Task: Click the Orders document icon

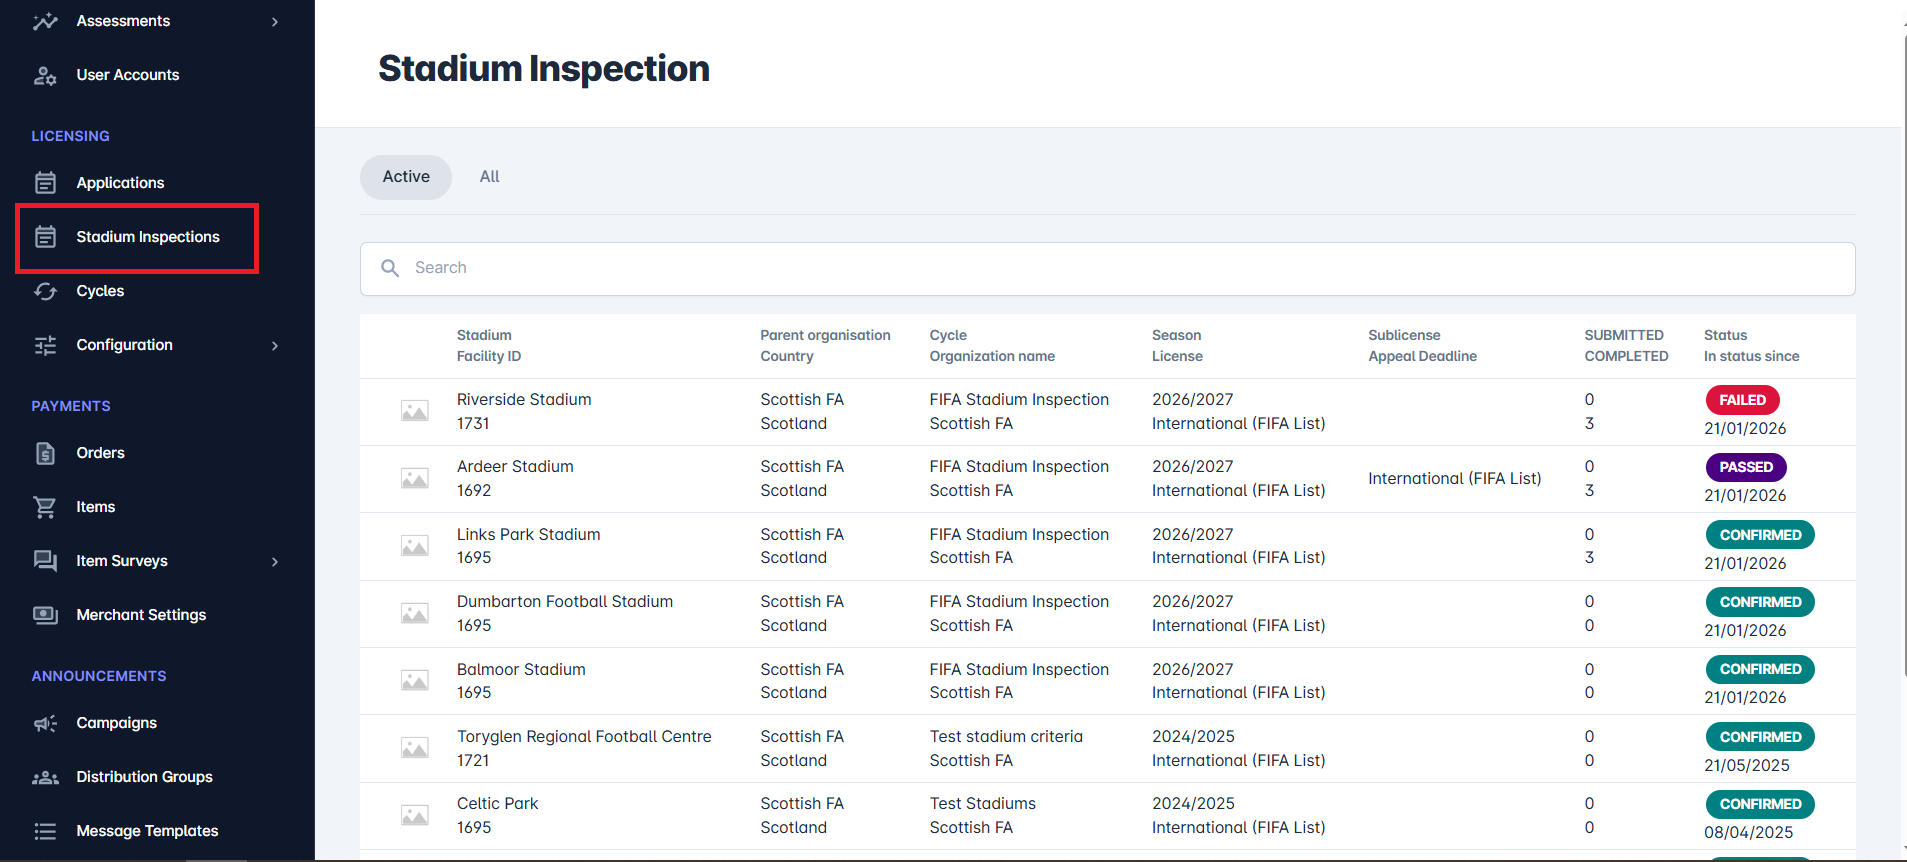Action: (x=45, y=453)
